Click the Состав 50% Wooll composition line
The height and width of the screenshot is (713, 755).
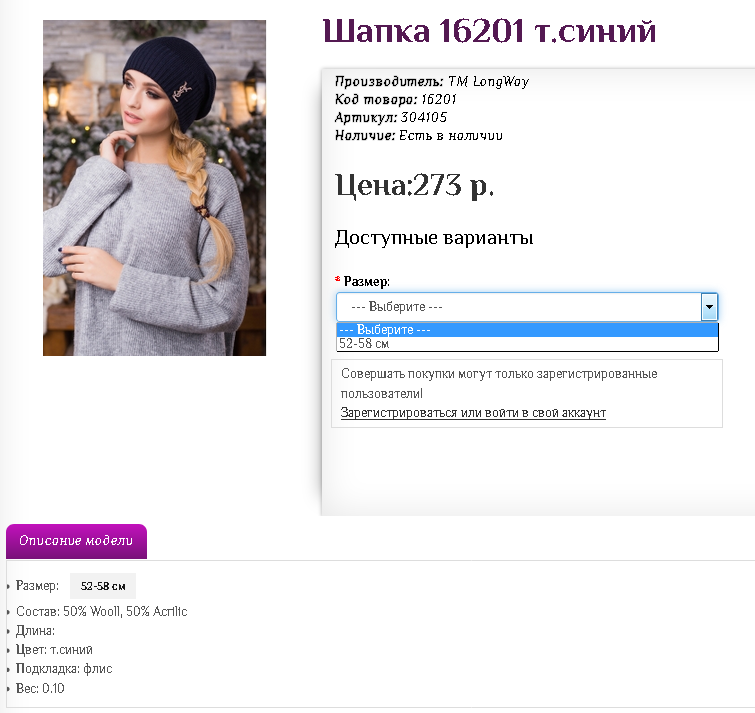point(102,611)
